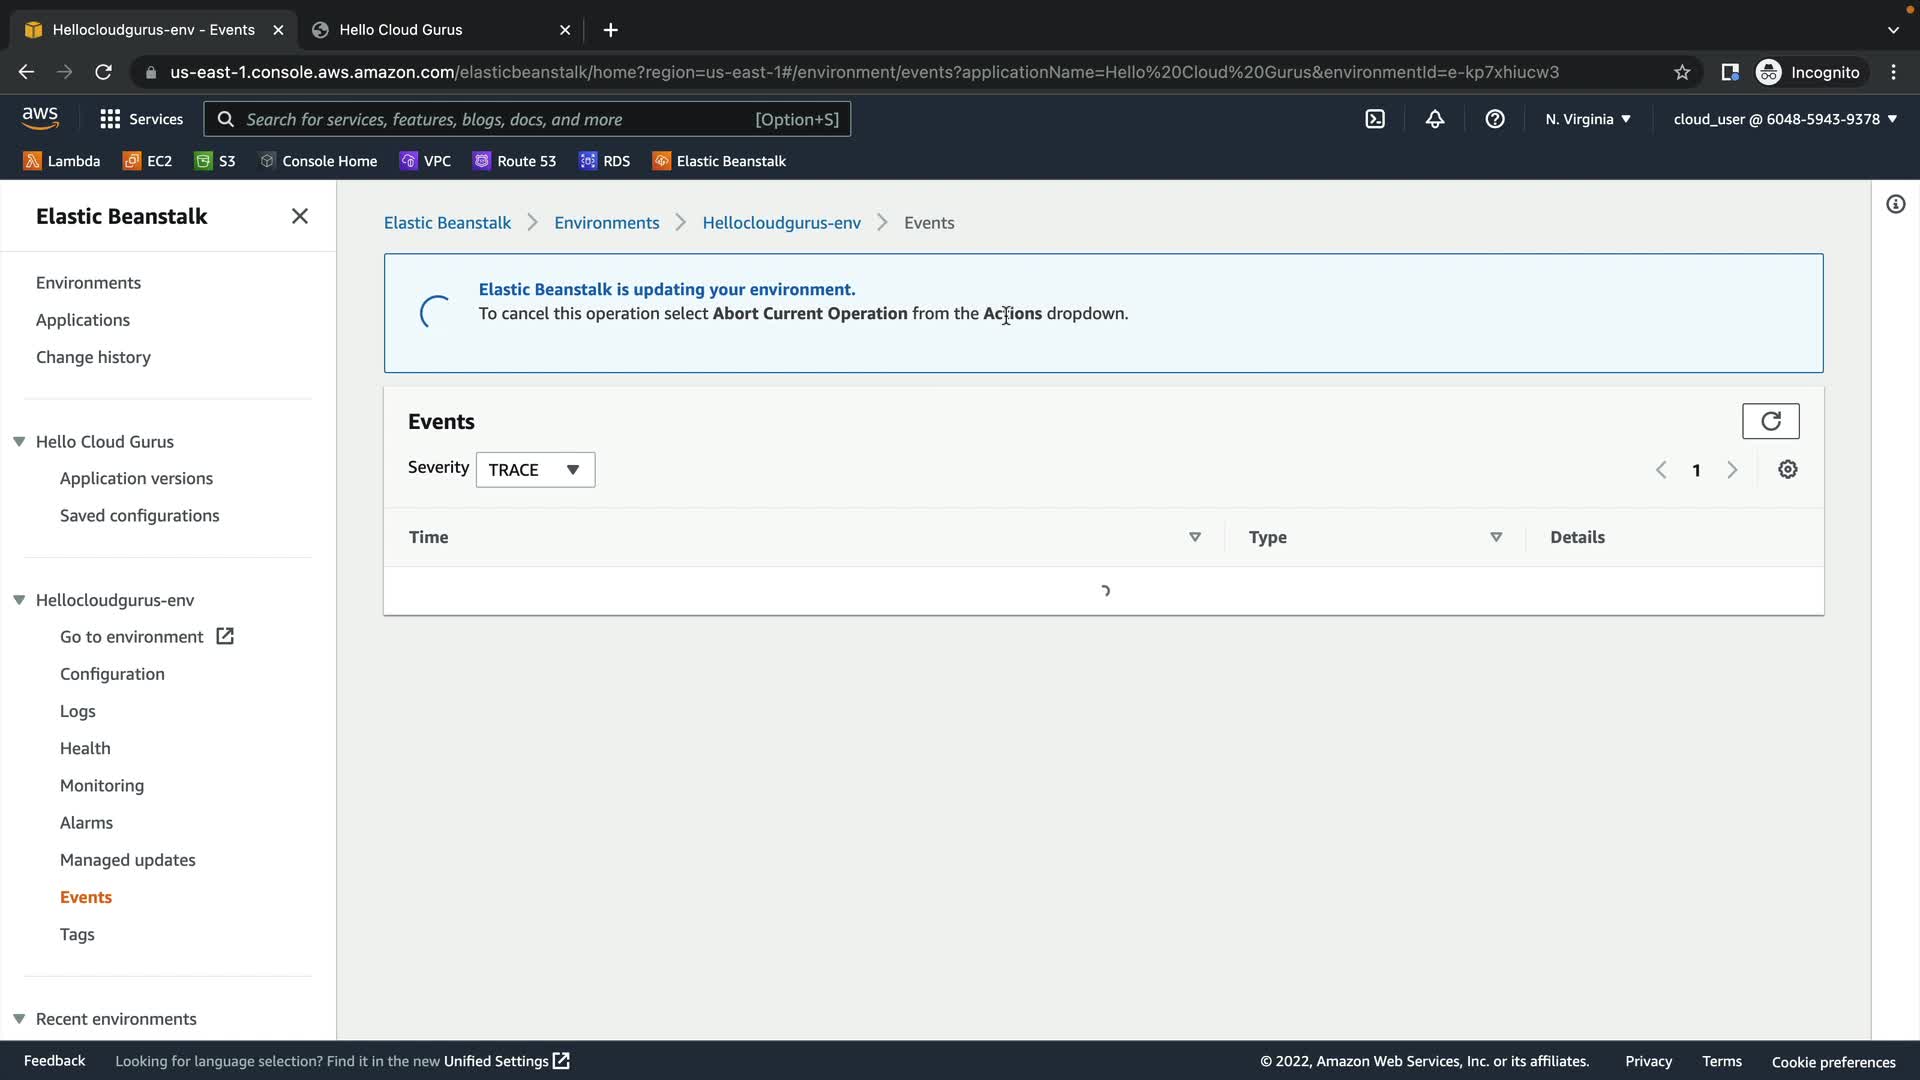The height and width of the screenshot is (1080, 1920).
Task: Click the notifications bell icon
Action: pyautogui.click(x=1435, y=119)
